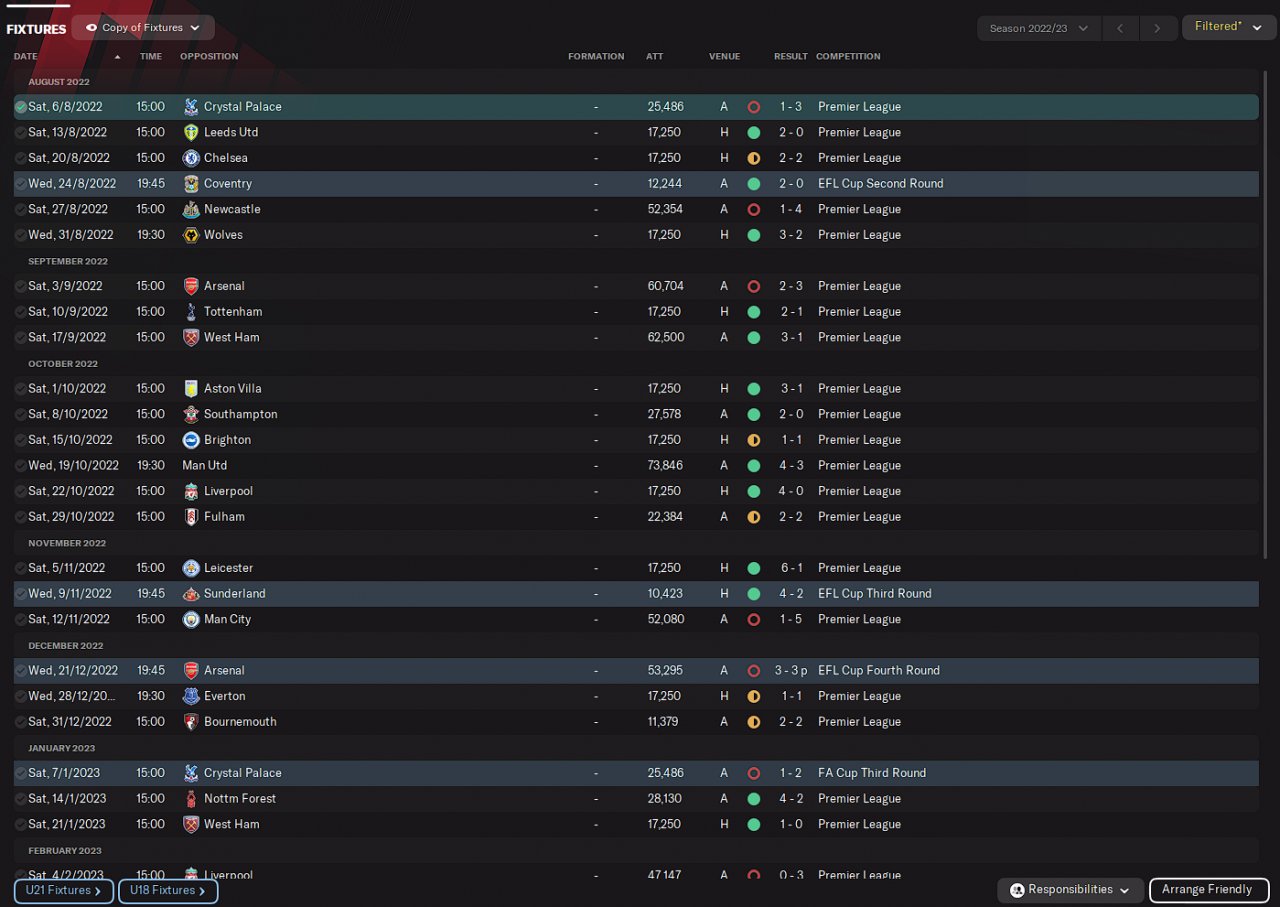
Task: Click the 62,500 attendance figure
Action: (666, 338)
